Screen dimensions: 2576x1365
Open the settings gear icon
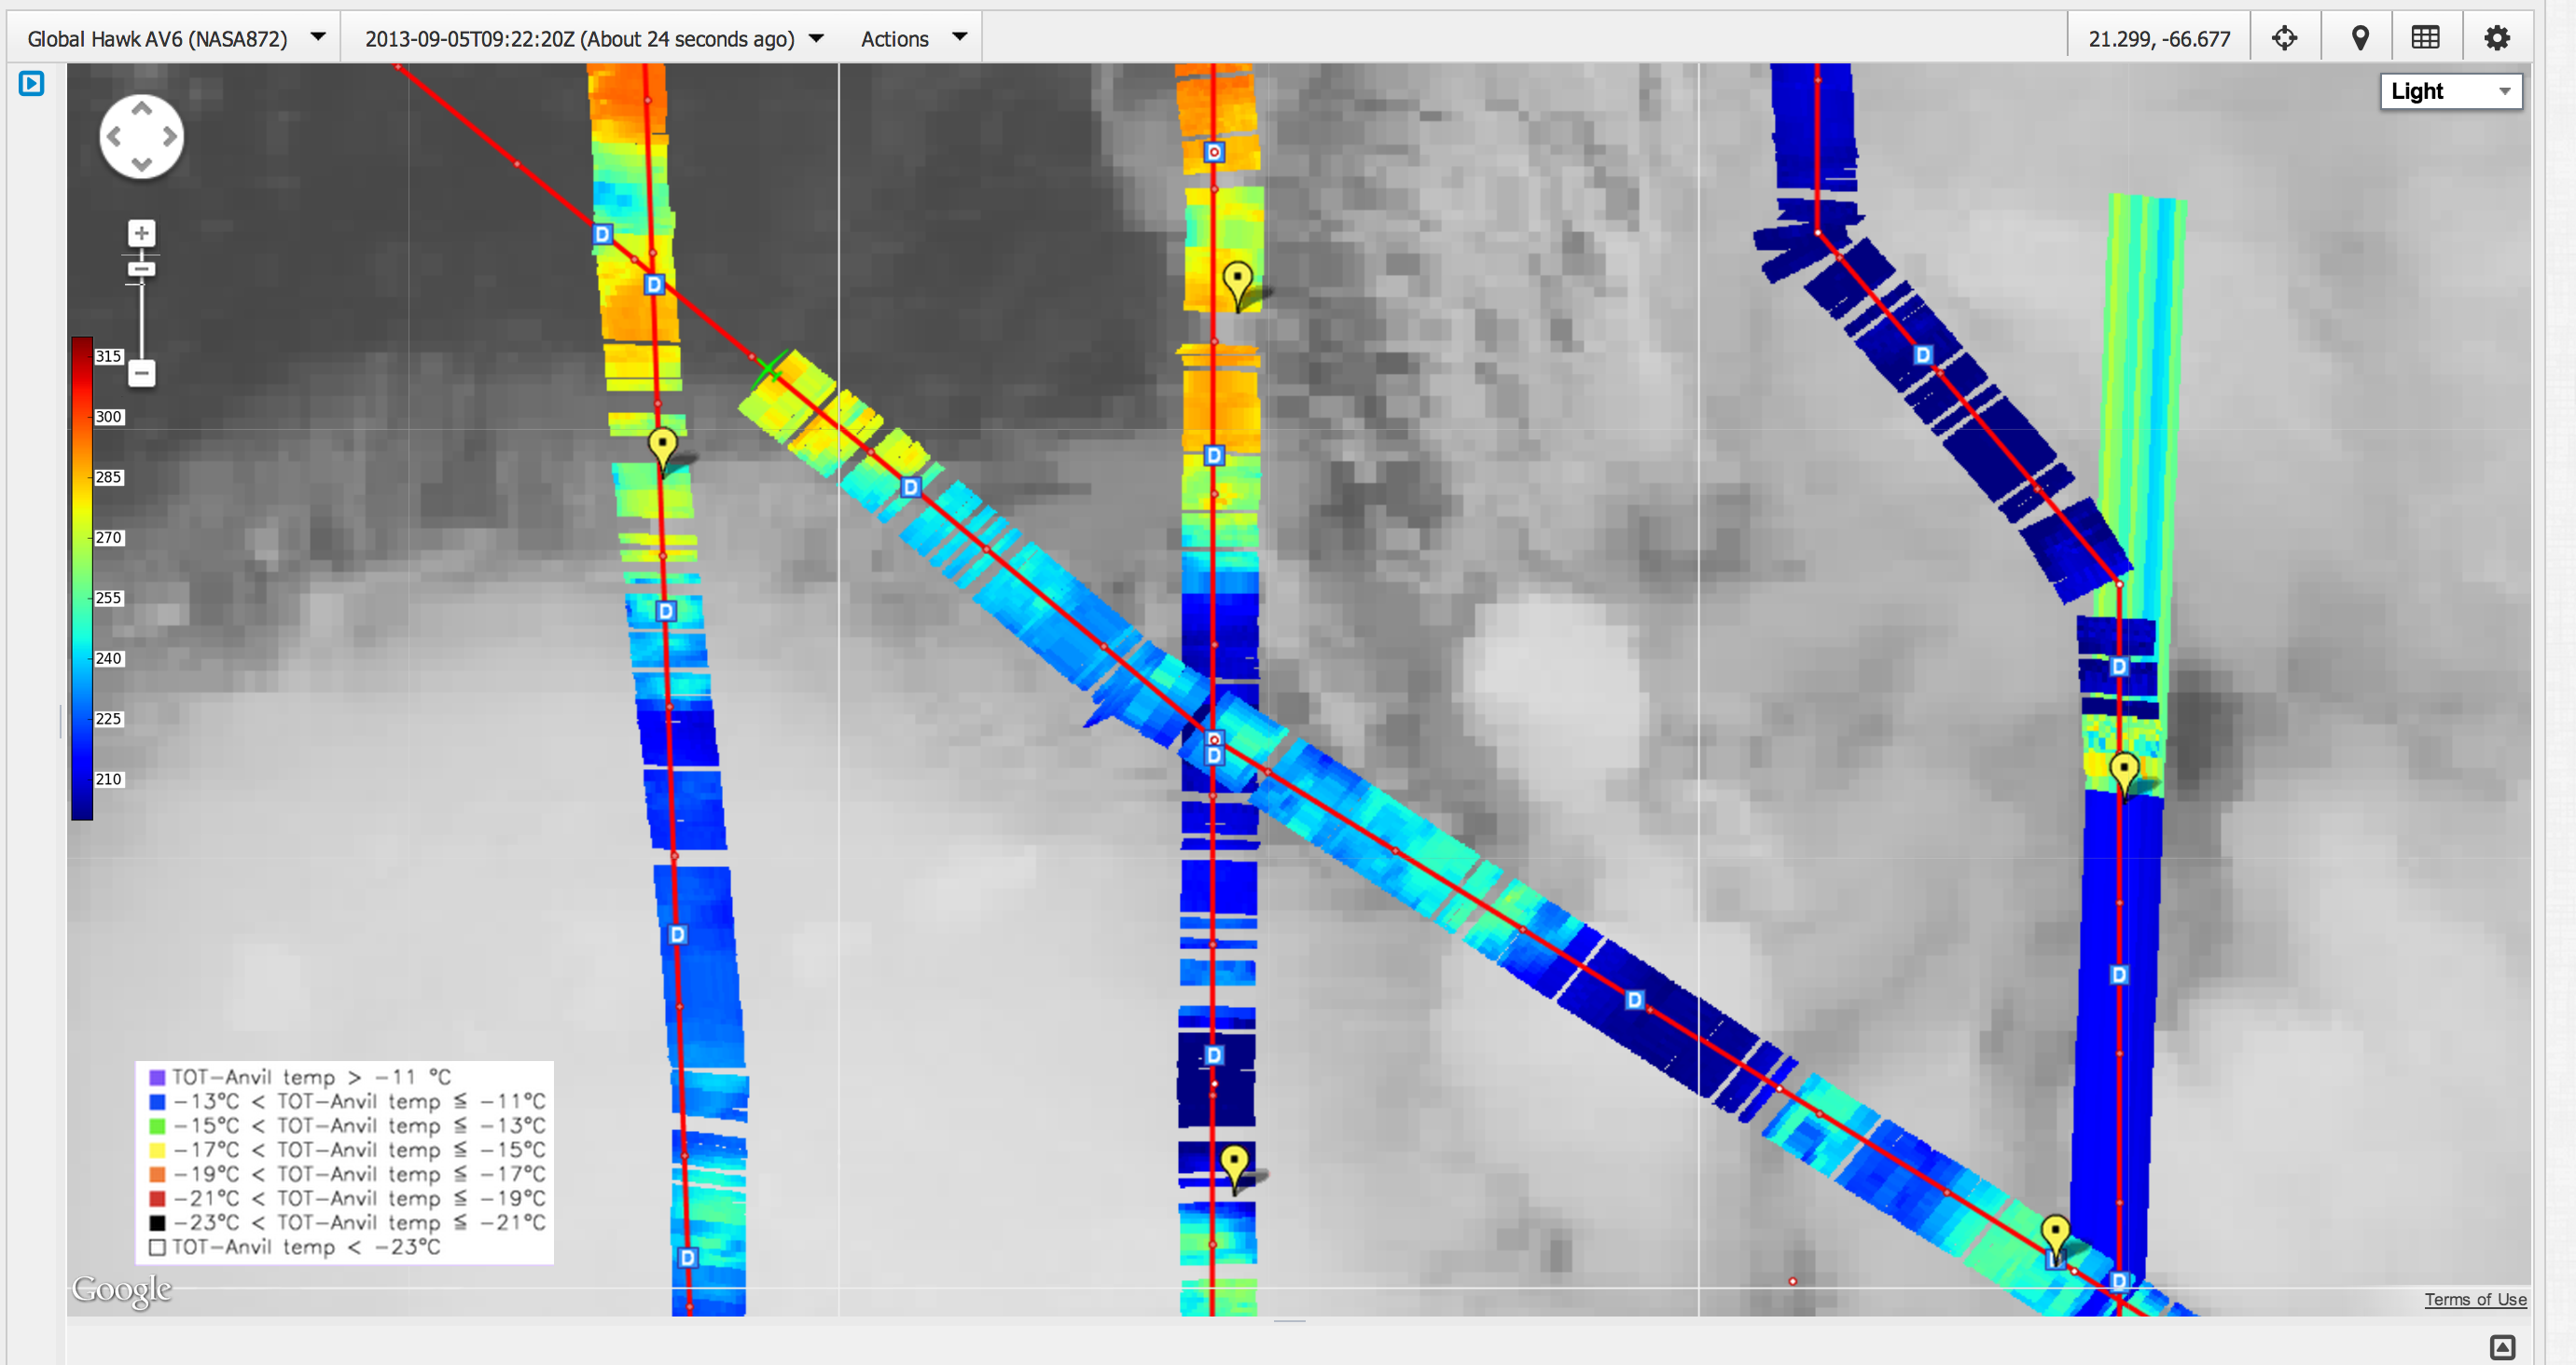pyautogui.click(x=2497, y=38)
